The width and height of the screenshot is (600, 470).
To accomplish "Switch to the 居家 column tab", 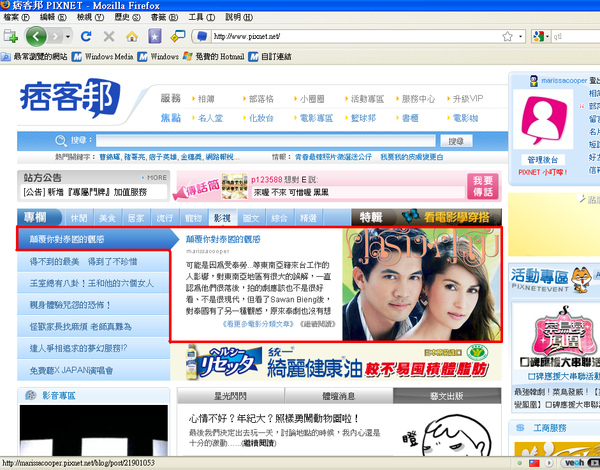I will point(136,218).
